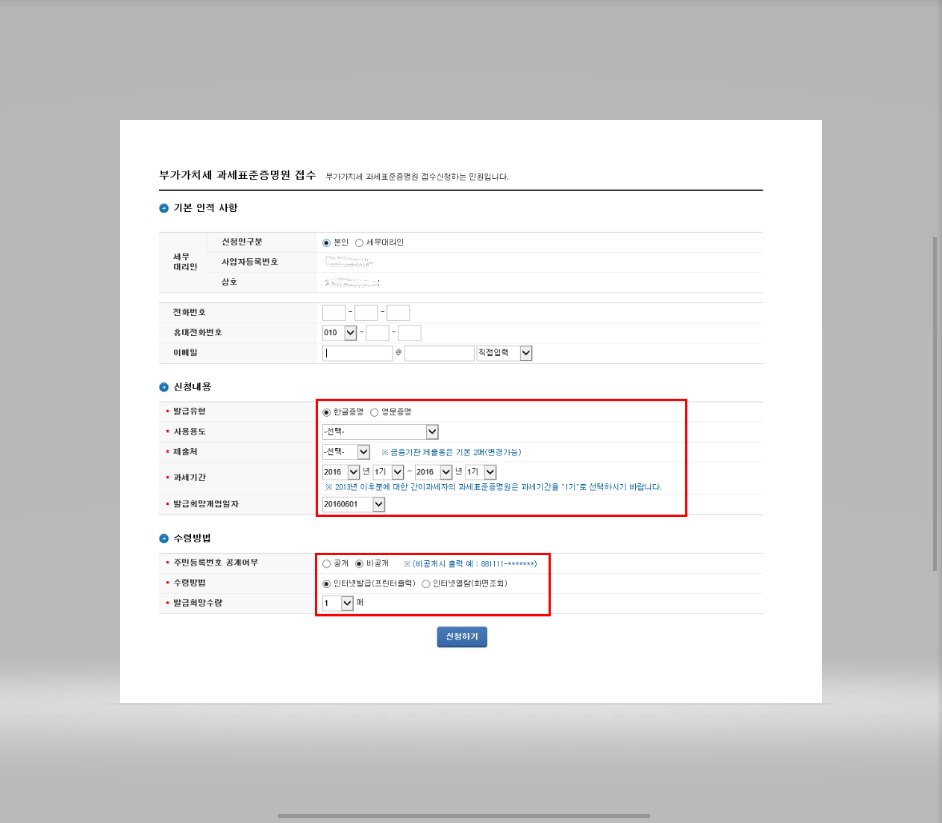Screen dimensions: 942x823
Task: Set resident number disclosure to 공개
Action: [325, 564]
